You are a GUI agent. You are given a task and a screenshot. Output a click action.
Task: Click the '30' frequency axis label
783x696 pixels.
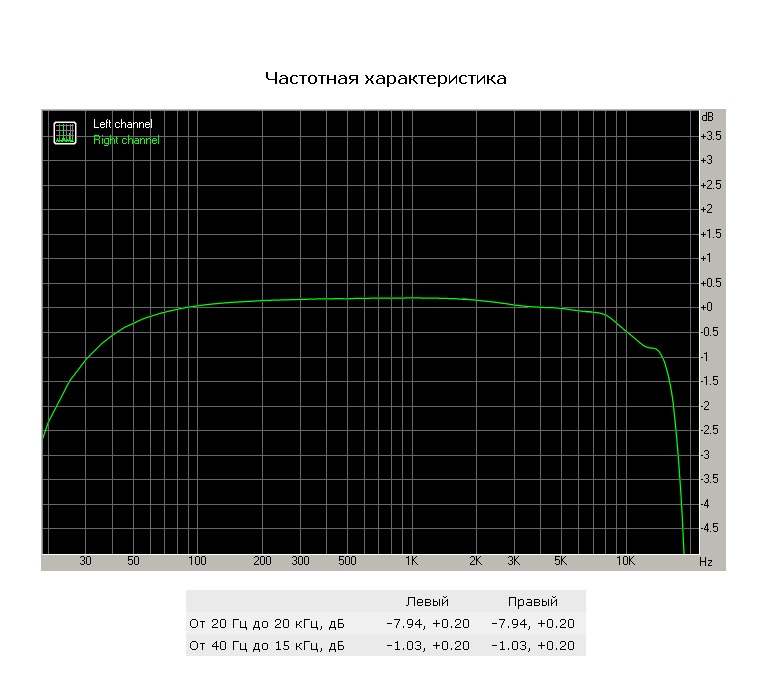click(85, 561)
